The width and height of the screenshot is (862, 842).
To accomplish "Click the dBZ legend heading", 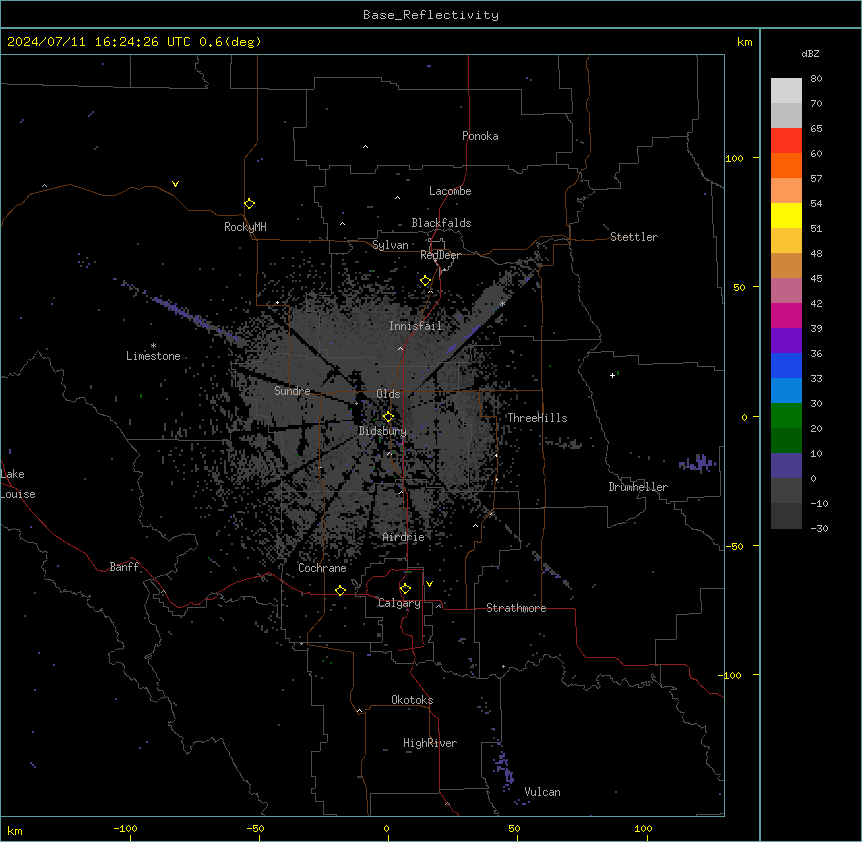I will tap(810, 54).
